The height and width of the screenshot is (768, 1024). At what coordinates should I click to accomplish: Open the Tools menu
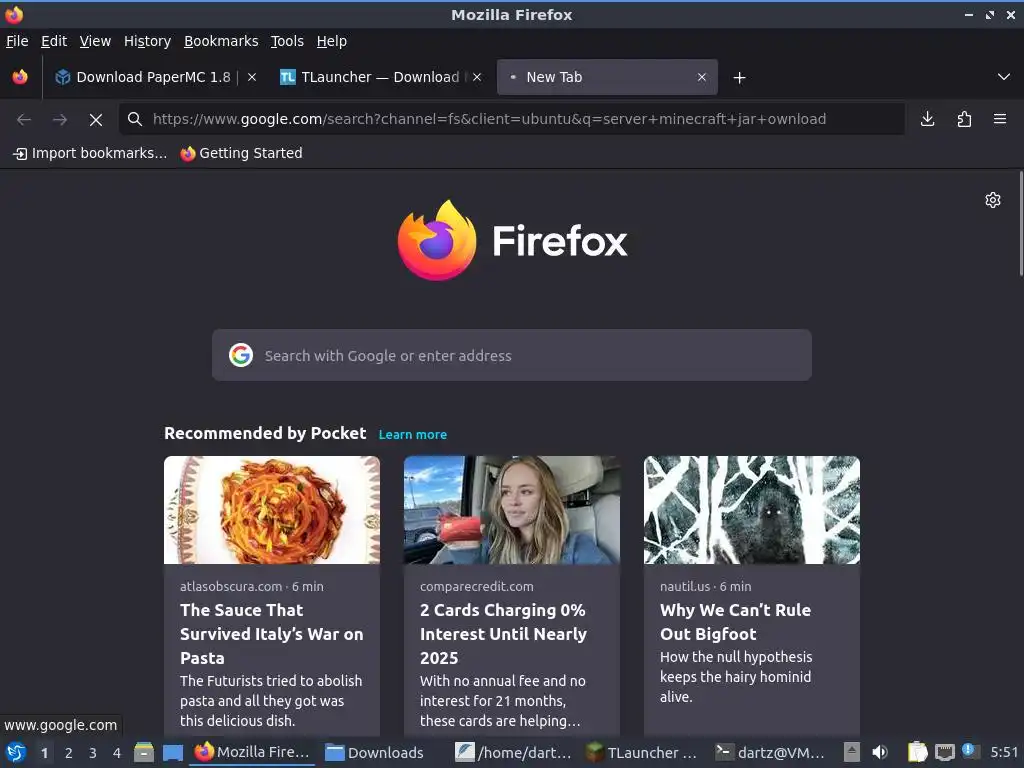(287, 41)
